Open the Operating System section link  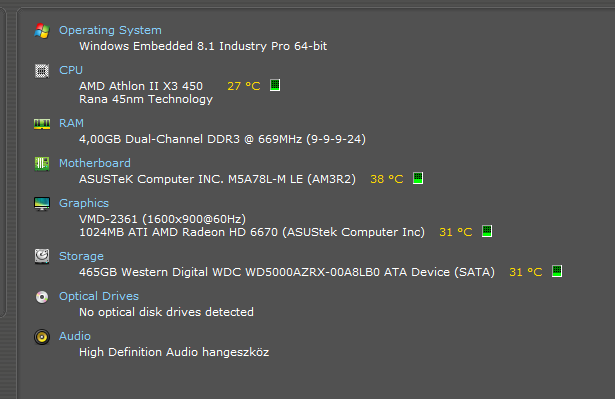110,30
